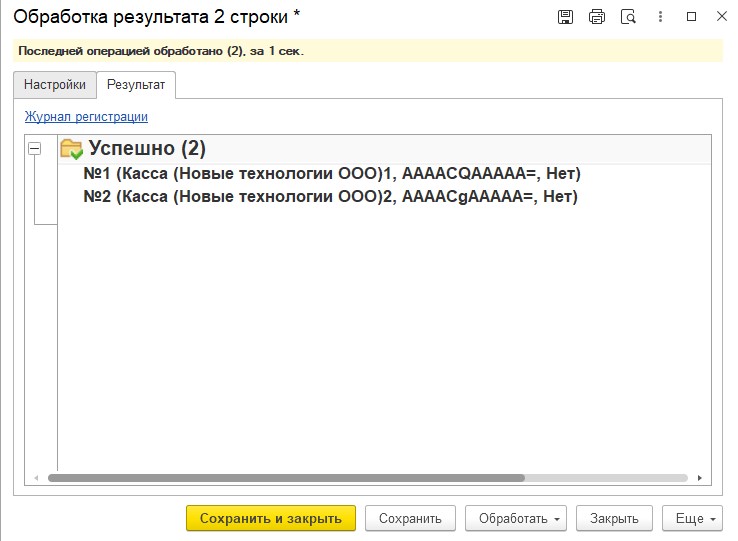The width and height of the screenshot is (738, 541).
Task: Click the horizontal scrollbar thumb
Action: click(x=286, y=478)
